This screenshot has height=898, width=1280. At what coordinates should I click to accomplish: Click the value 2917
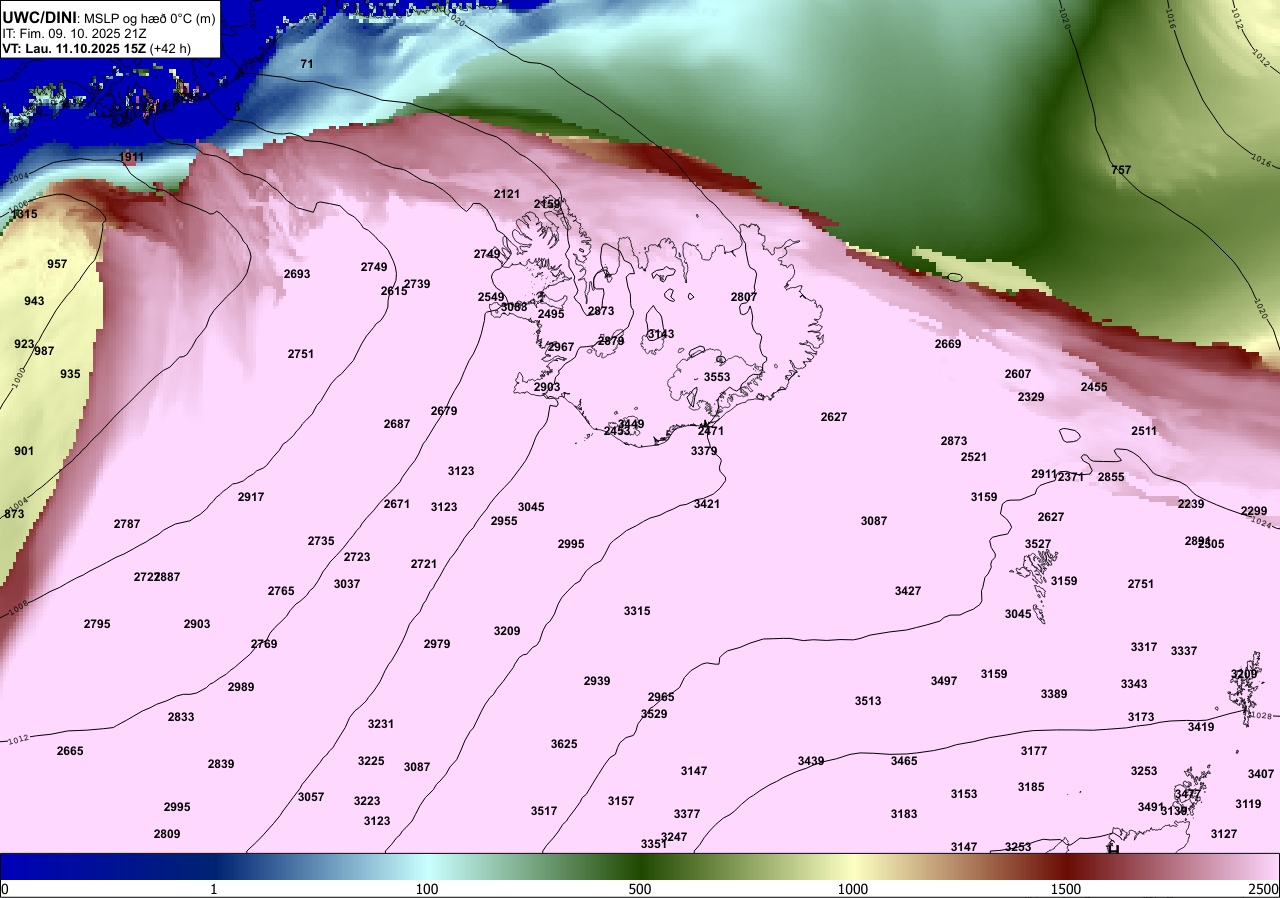251,497
